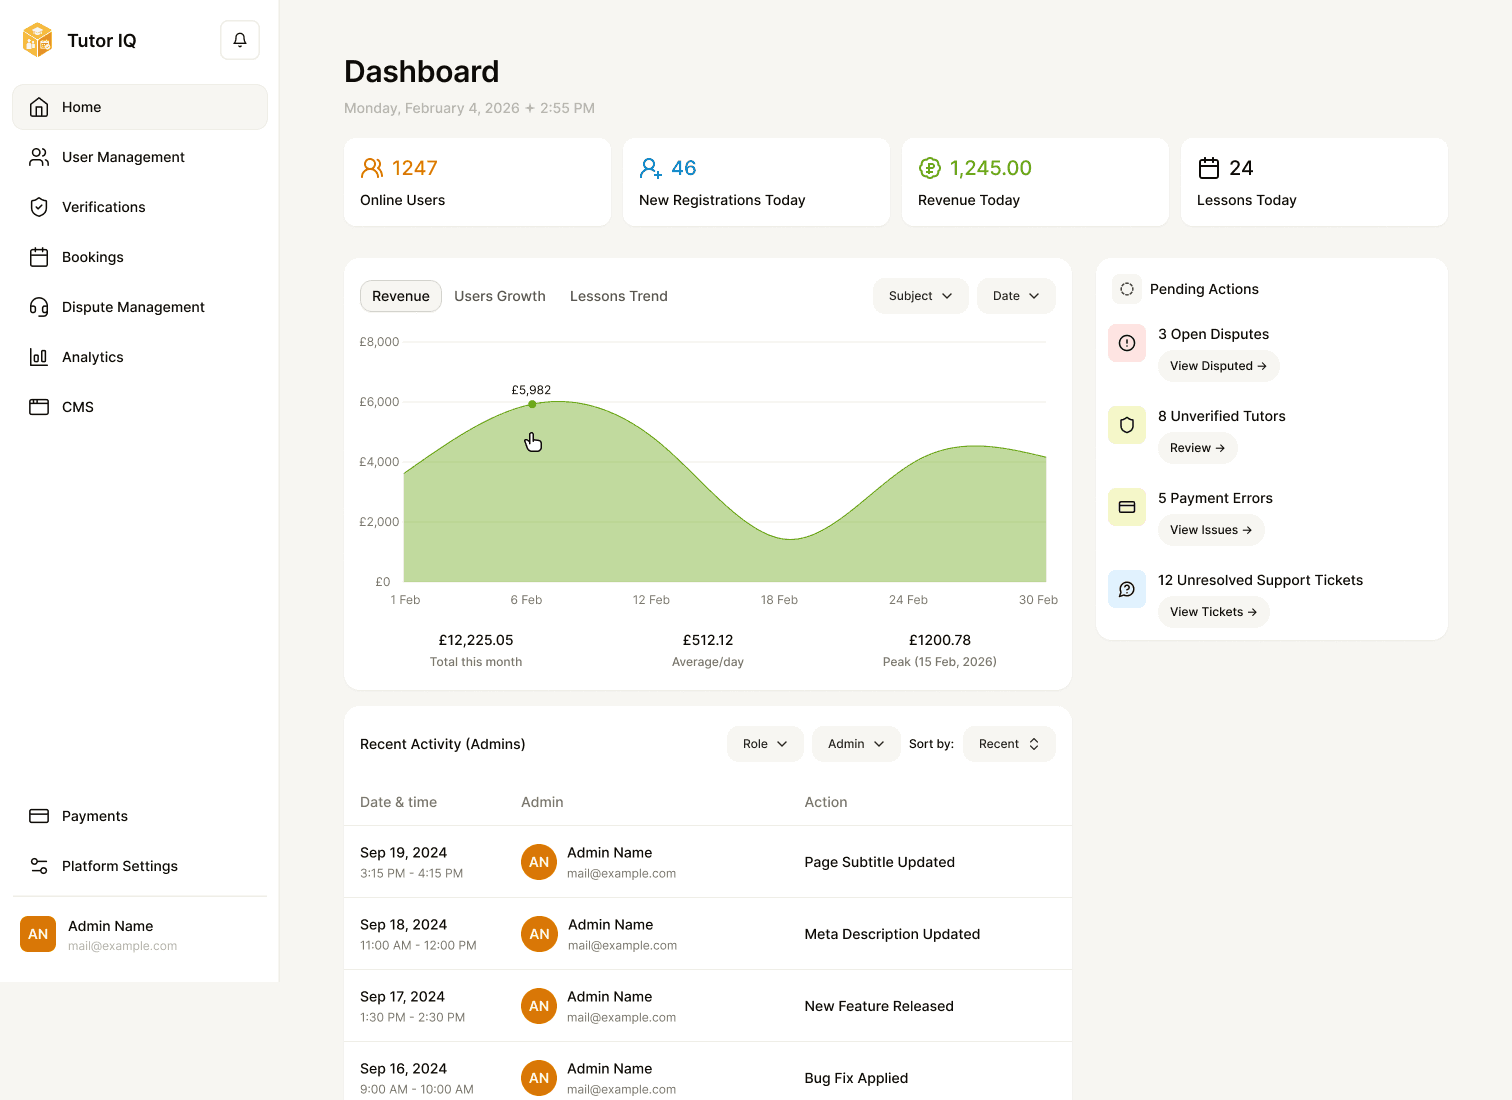Click View Issues button
This screenshot has width=1512, height=1100.
point(1211,530)
